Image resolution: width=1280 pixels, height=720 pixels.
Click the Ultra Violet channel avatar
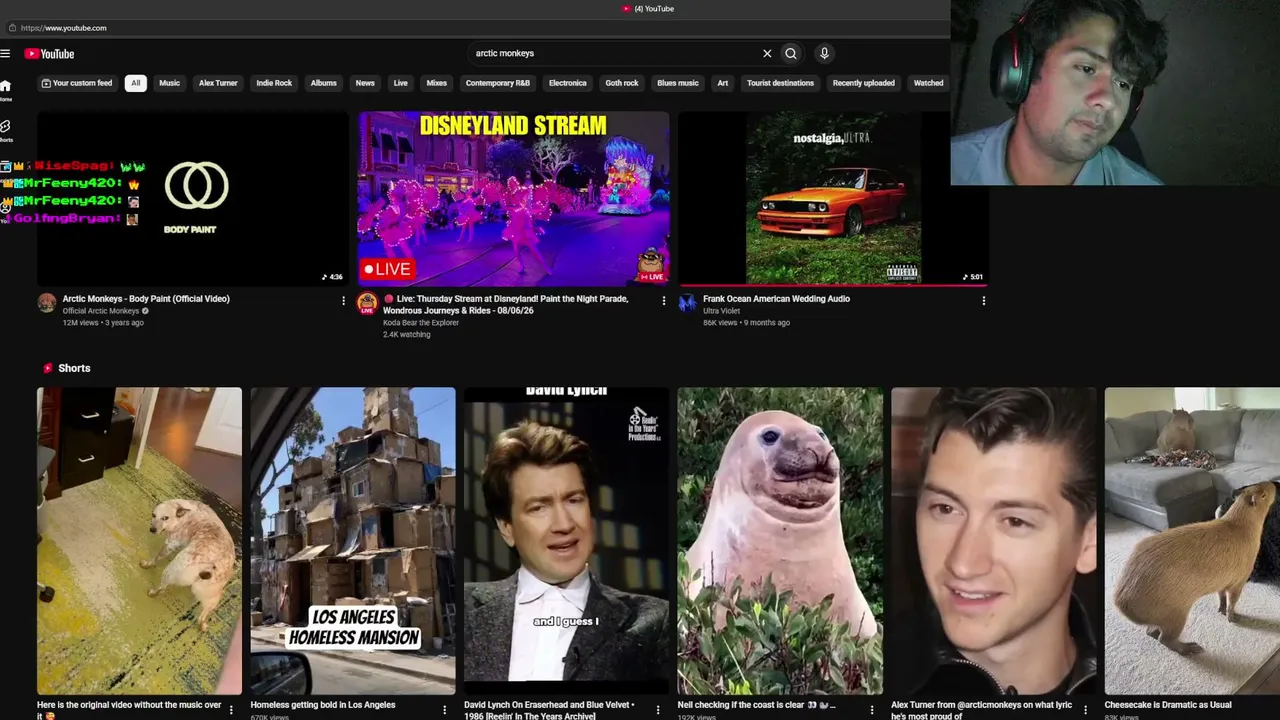tap(687, 303)
